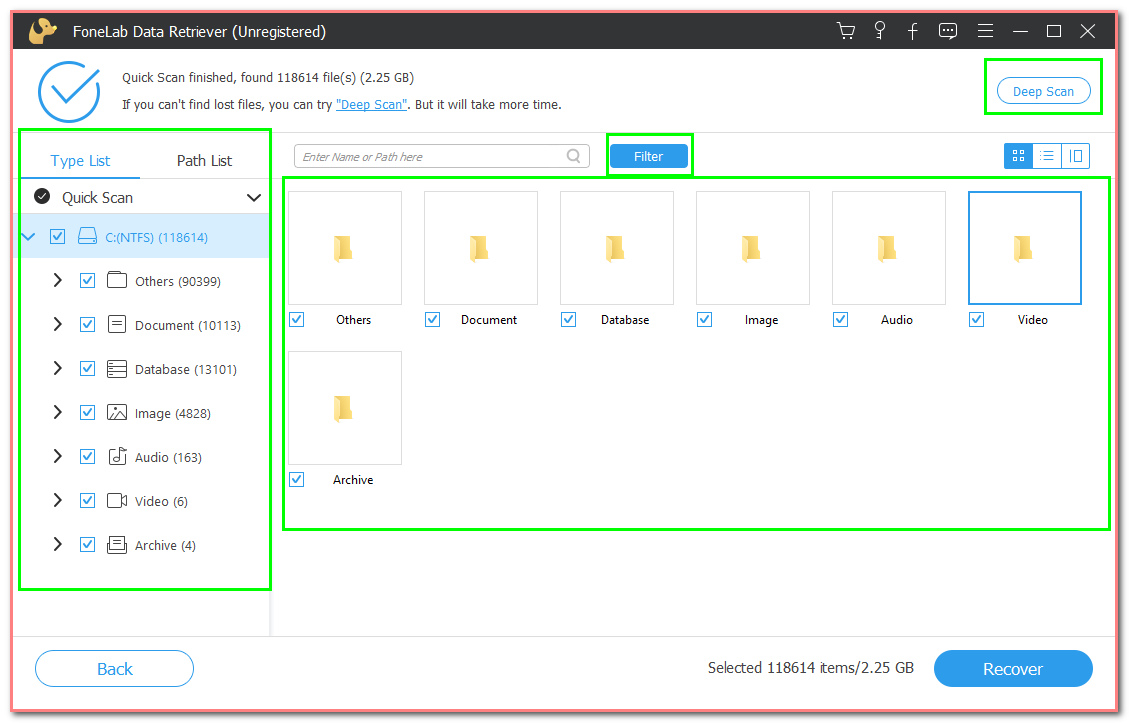Uncheck Document (10113) checkbox in tree
Image resolution: width=1129 pixels, height=723 pixels.
[87, 324]
